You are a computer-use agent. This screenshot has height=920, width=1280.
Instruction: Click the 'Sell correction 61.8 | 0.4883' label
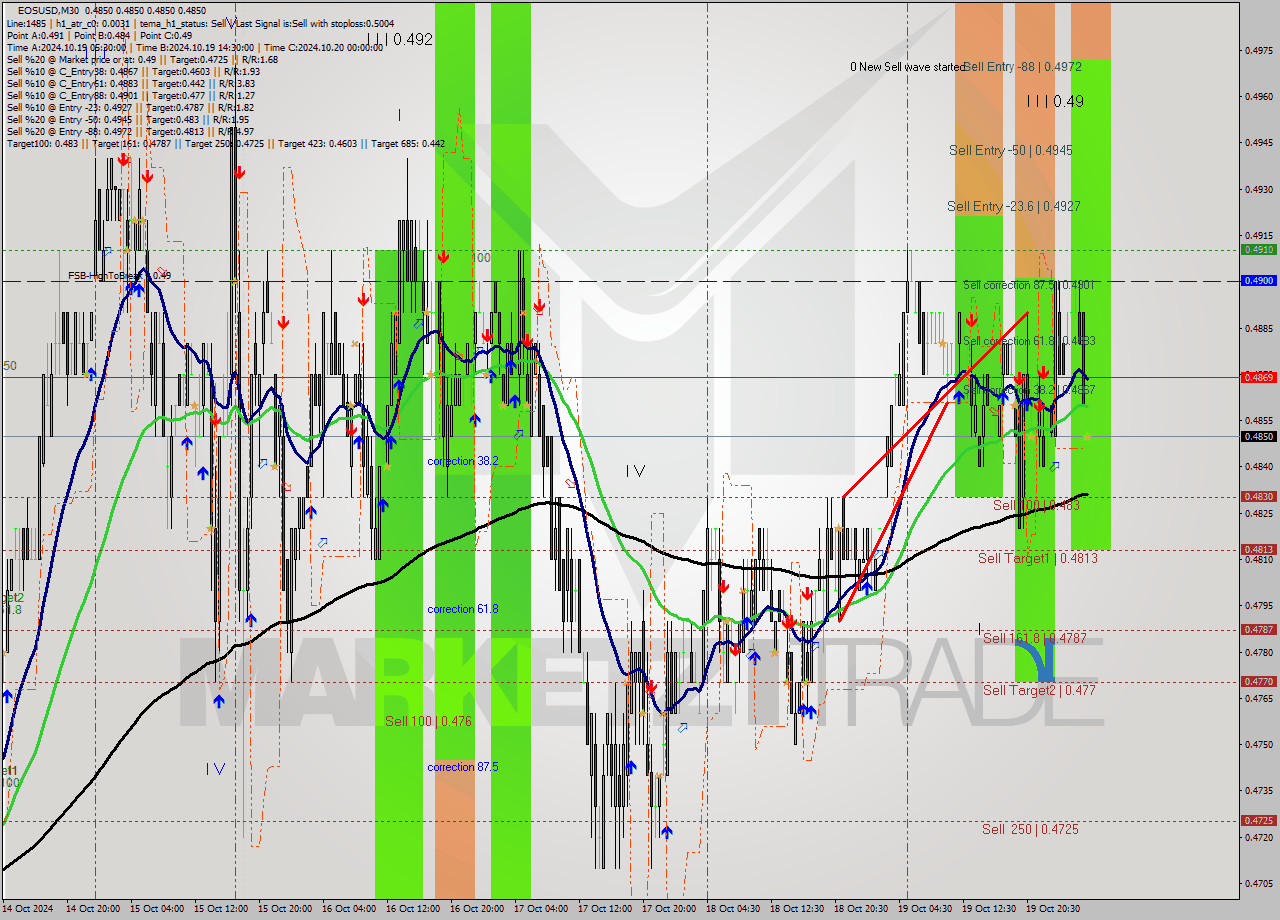pyautogui.click(x=1029, y=341)
